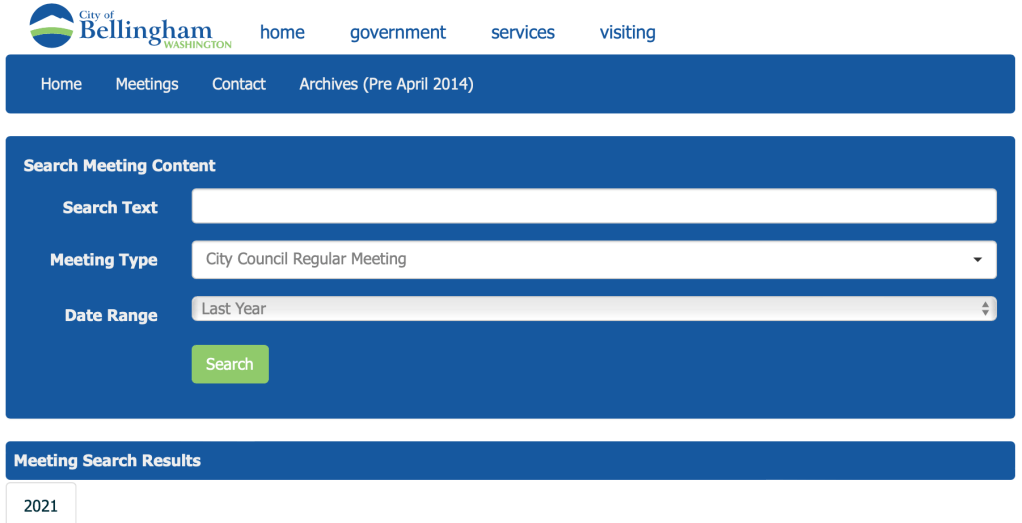Click the Date Range label

(x=111, y=315)
